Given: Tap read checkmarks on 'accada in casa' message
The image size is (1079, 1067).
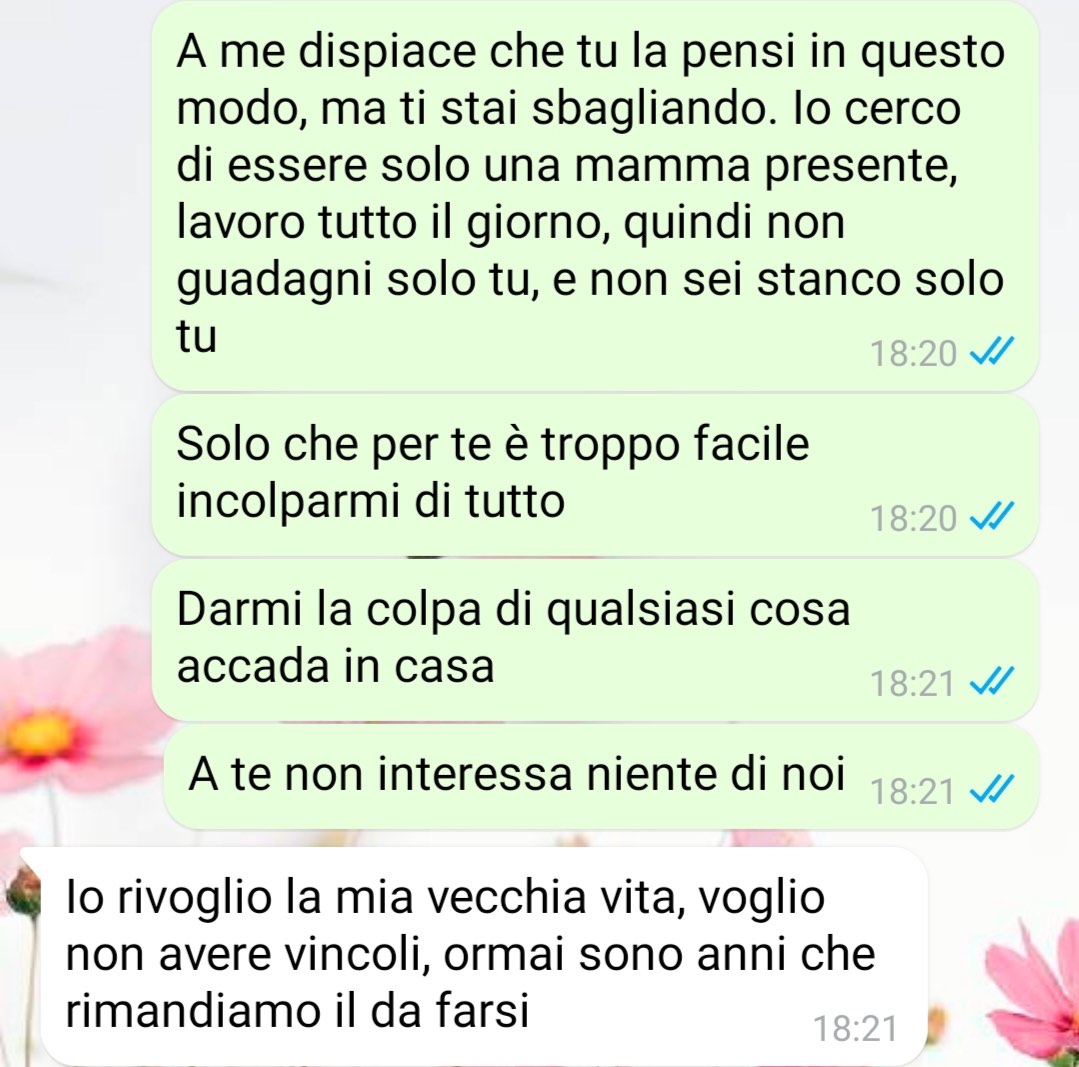Looking at the screenshot, I should [x=991, y=682].
